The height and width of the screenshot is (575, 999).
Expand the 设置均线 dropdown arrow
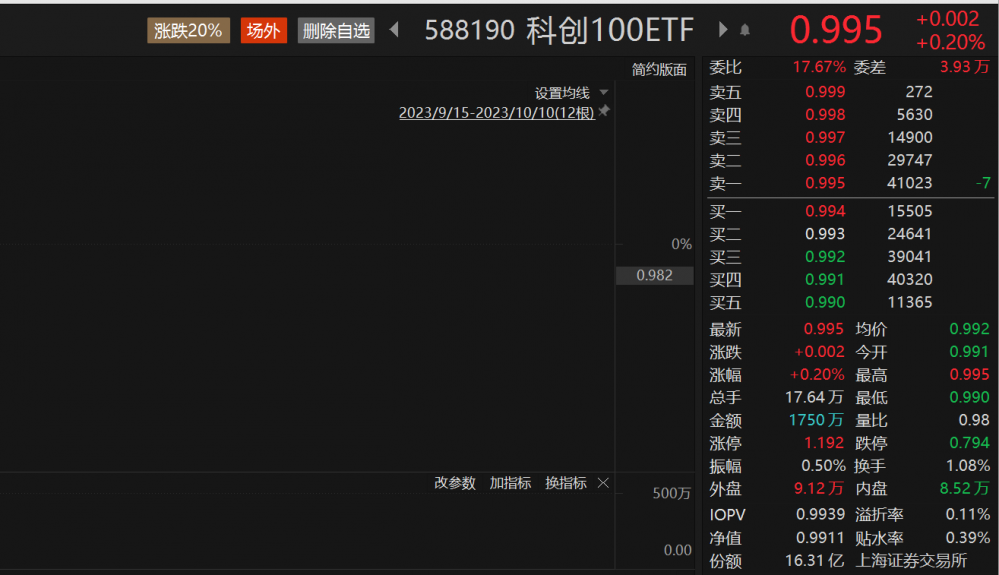(604, 93)
